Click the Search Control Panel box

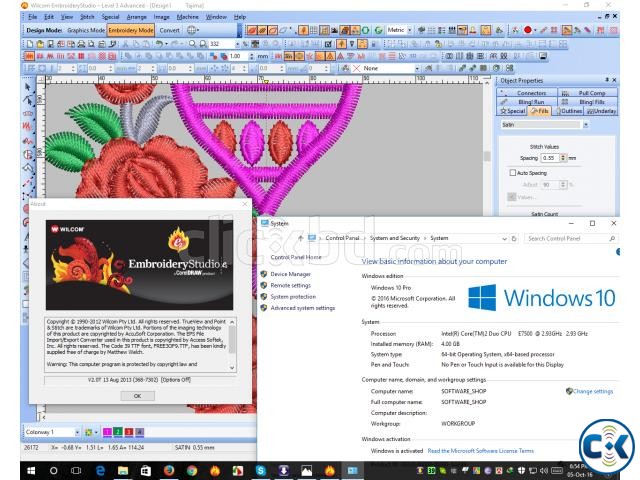(x=571, y=238)
